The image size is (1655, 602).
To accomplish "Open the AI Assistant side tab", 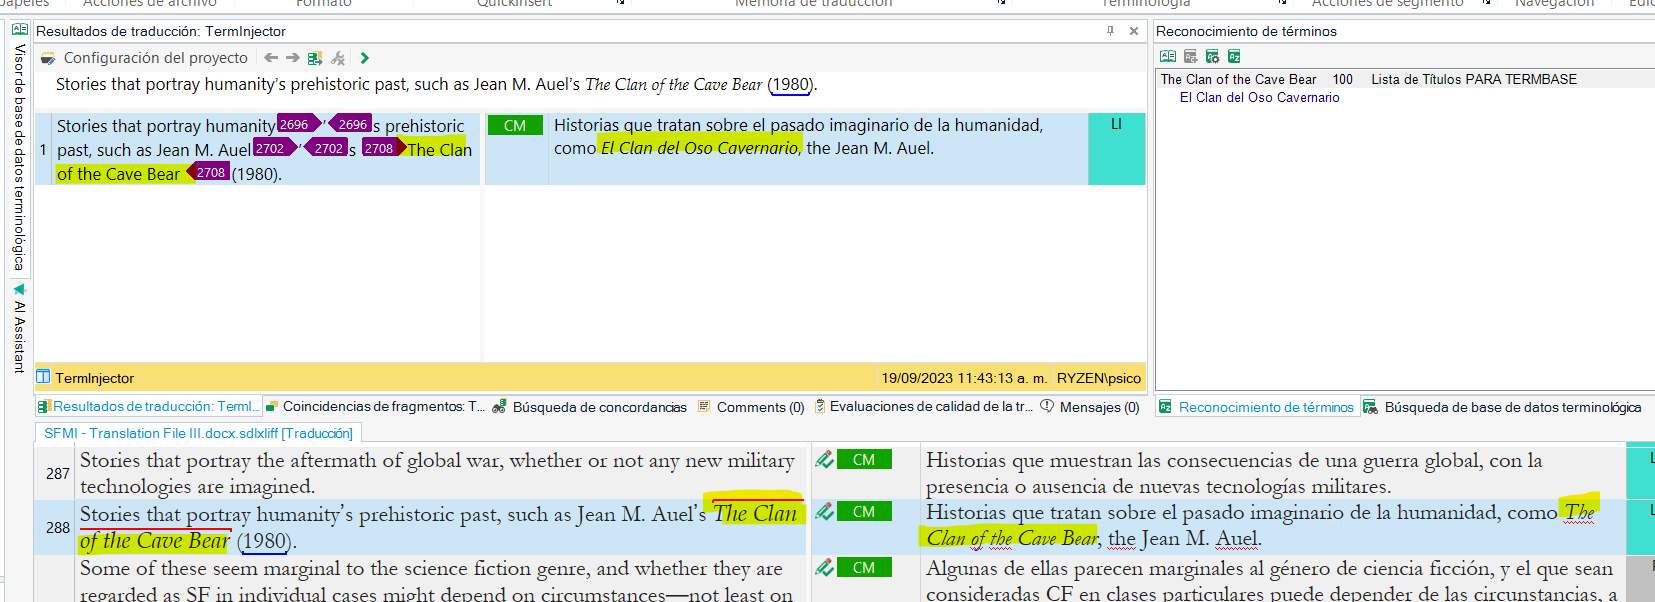I will point(19,330).
